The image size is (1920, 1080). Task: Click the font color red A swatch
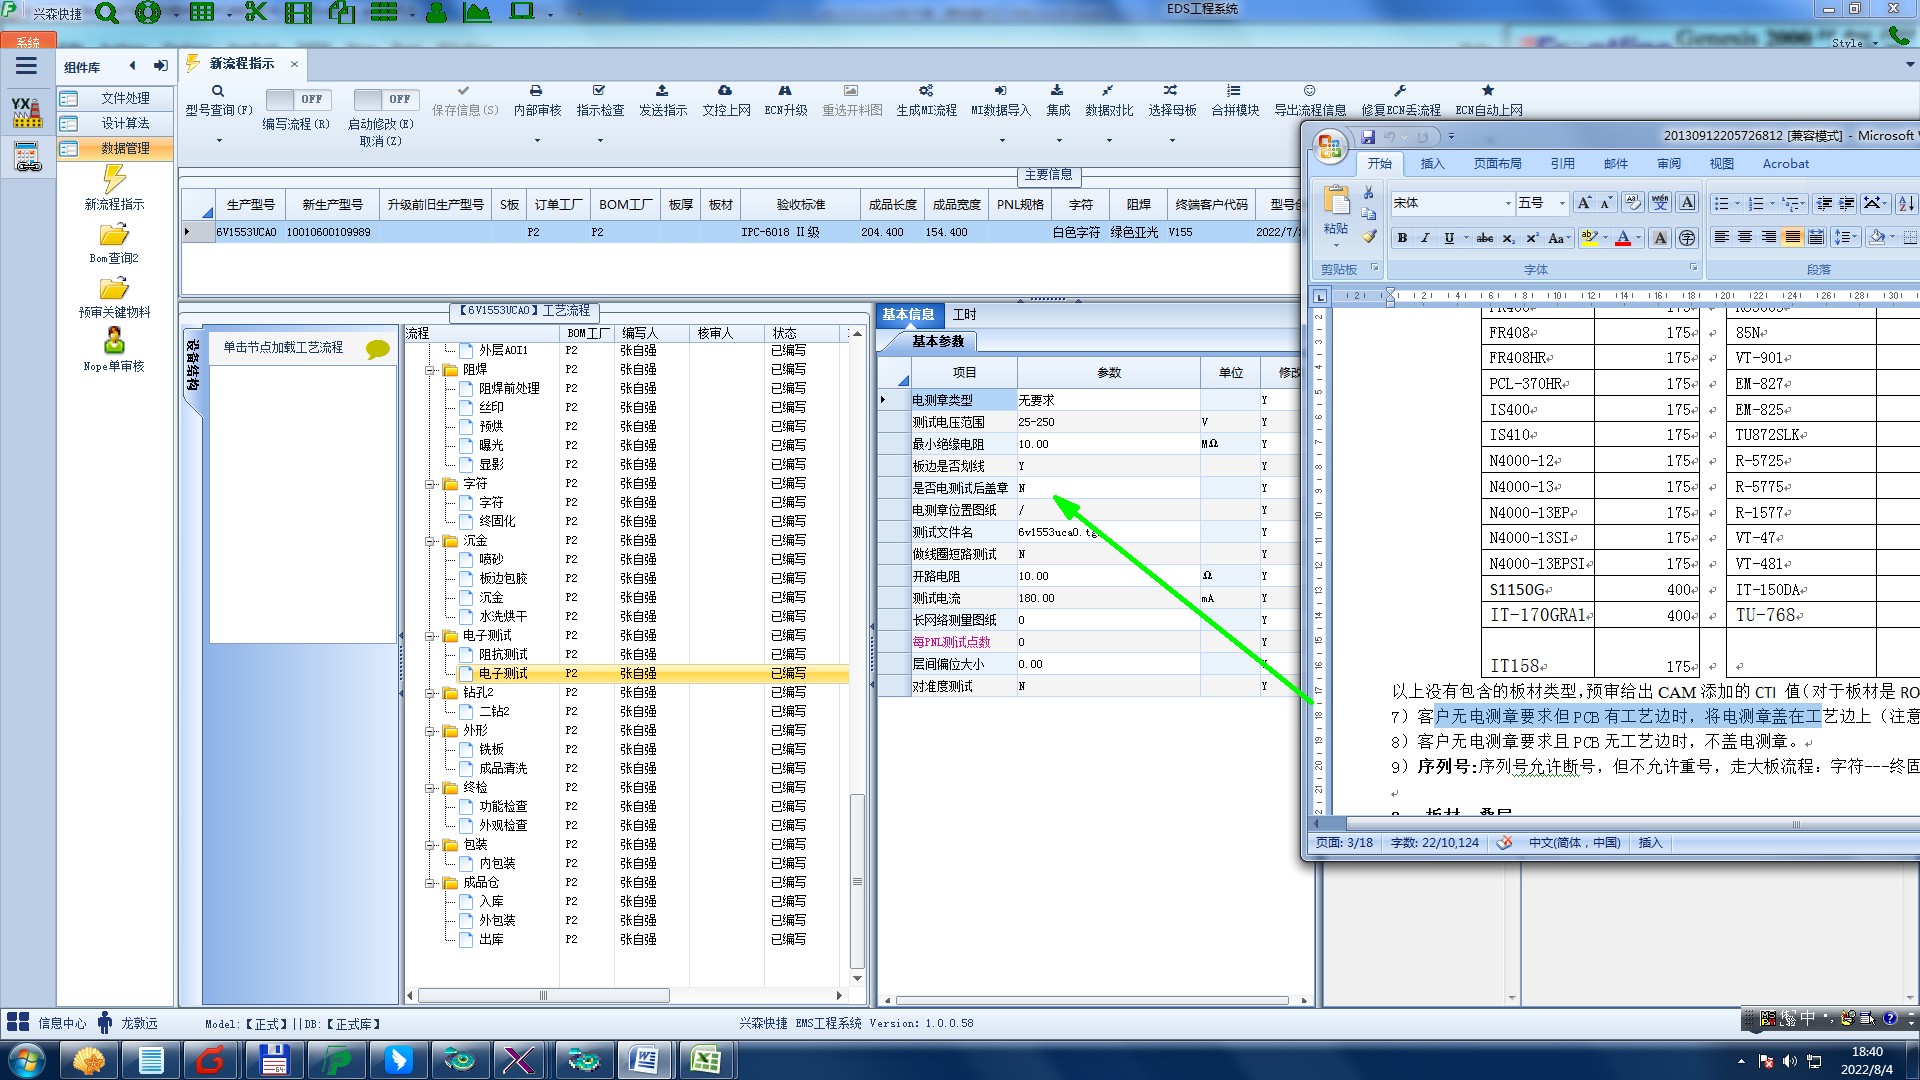click(1623, 238)
